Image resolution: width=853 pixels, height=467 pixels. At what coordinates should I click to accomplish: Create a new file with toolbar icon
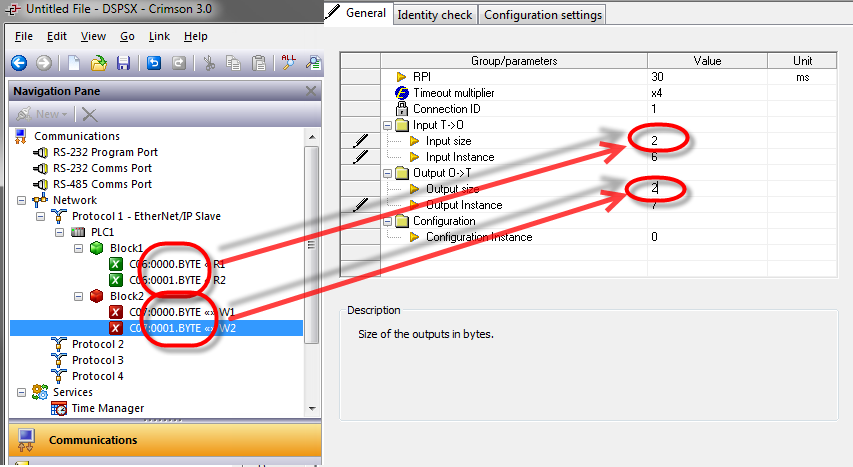pos(73,63)
